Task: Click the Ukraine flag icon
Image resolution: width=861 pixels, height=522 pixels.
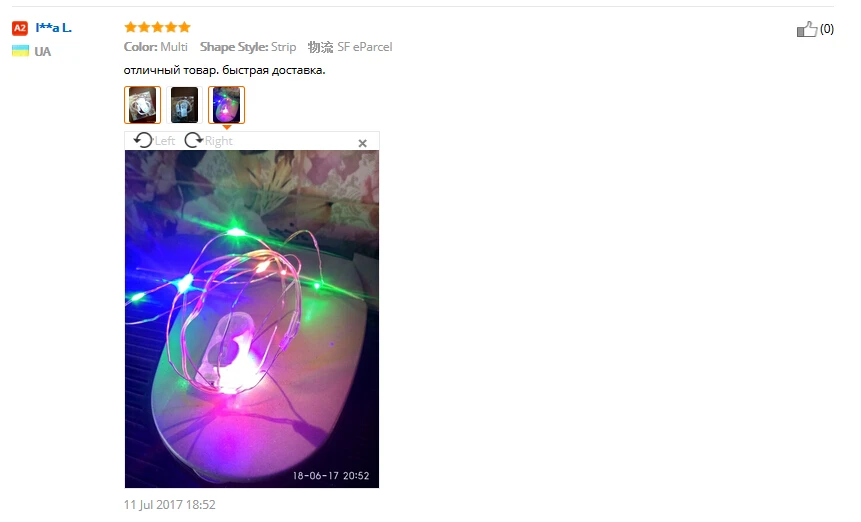Action: click(20, 51)
